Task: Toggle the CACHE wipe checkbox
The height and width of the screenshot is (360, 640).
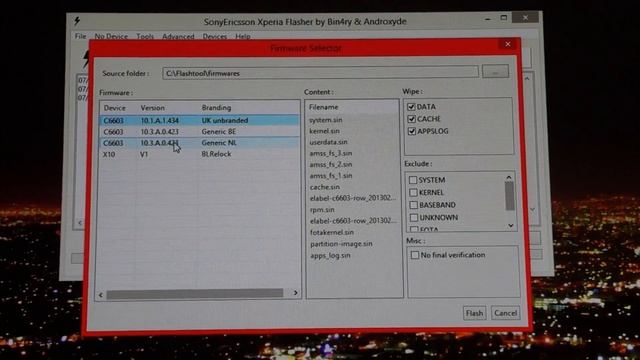Action: pos(411,119)
